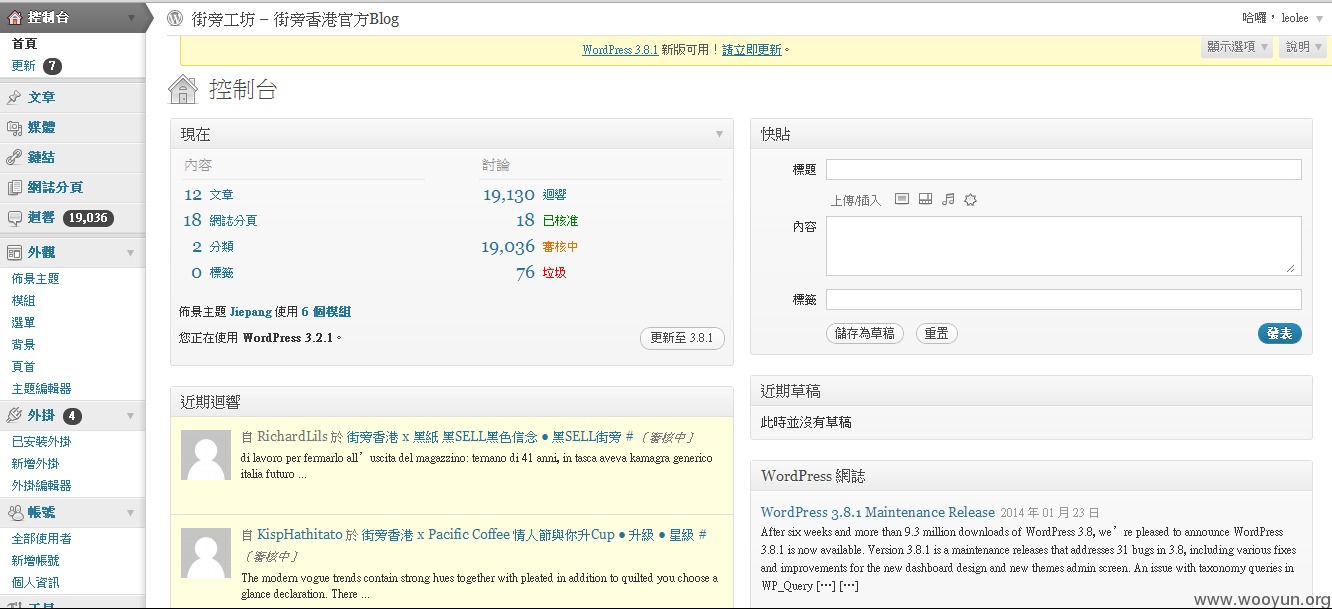The image size is (1332, 609).
Task: Click the 審核中 pending comments link
Action: pyautogui.click(x=560, y=247)
